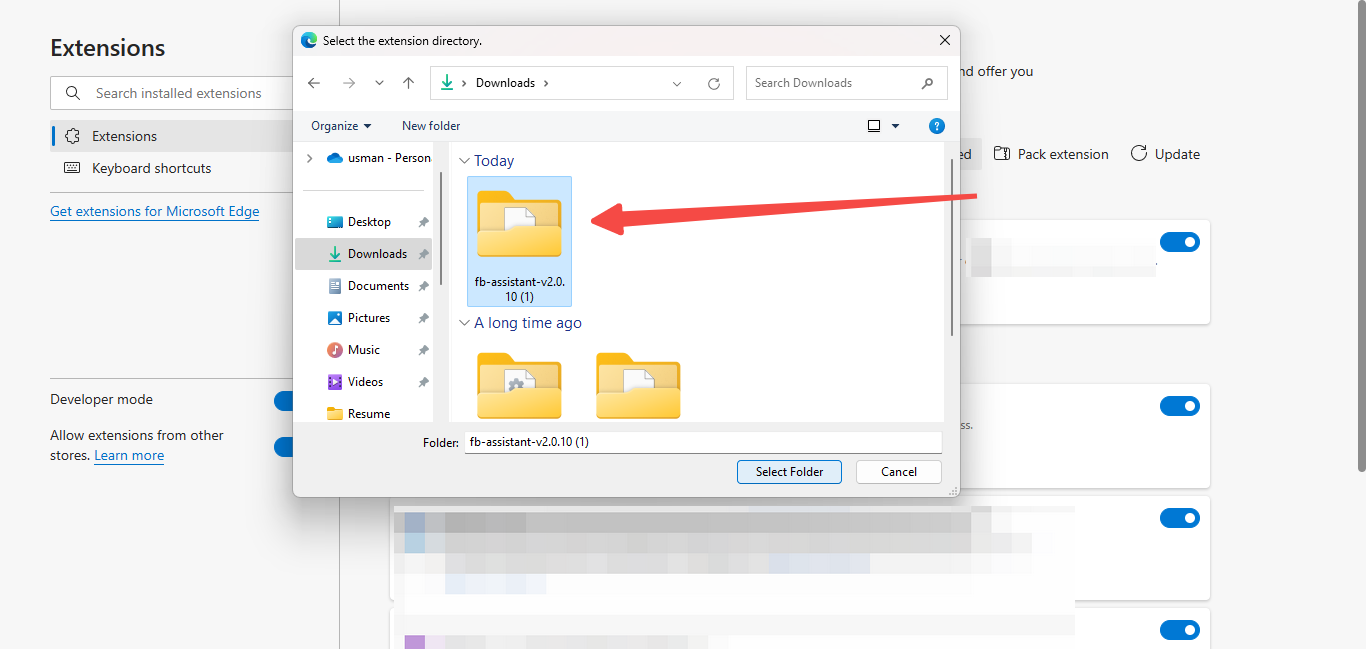
Task: Open the Organize dropdown menu
Action: 341,126
